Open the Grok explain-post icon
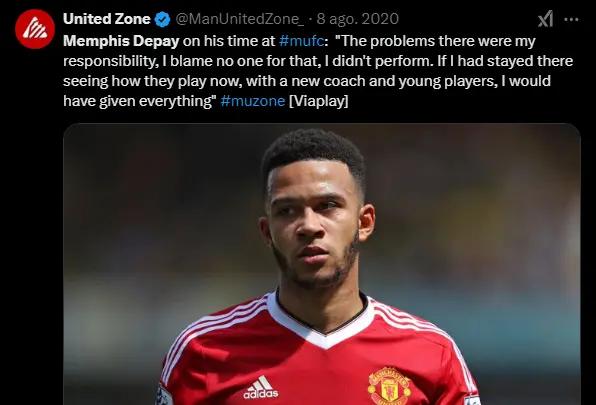 [545, 19]
